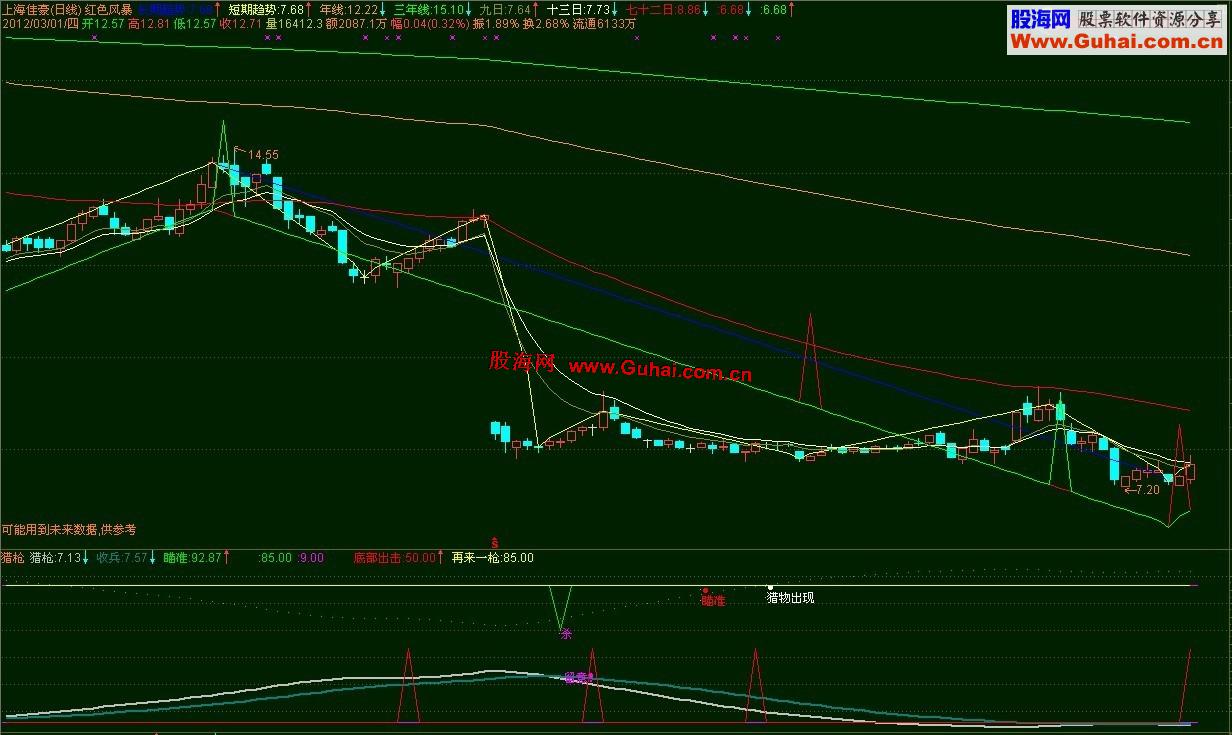Click the 三年线:15.10 value
This screenshot has width=1232, height=735.
[x=428, y=9]
